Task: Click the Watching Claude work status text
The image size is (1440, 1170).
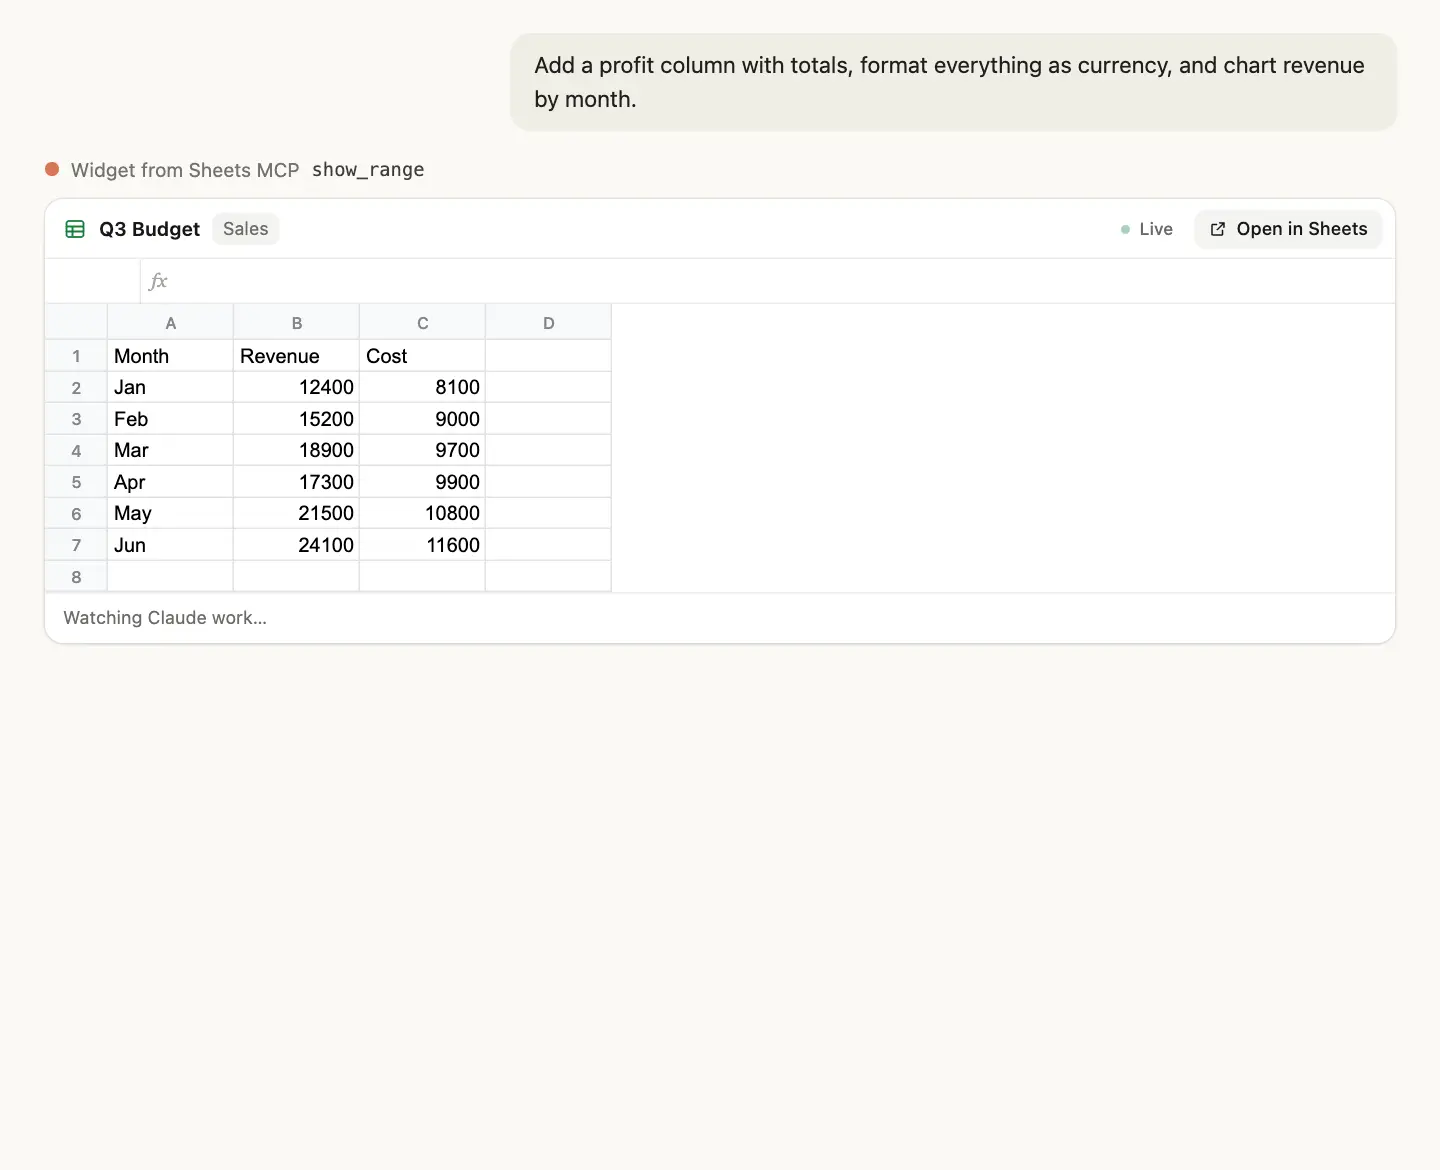Action: pyautogui.click(x=165, y=618)
